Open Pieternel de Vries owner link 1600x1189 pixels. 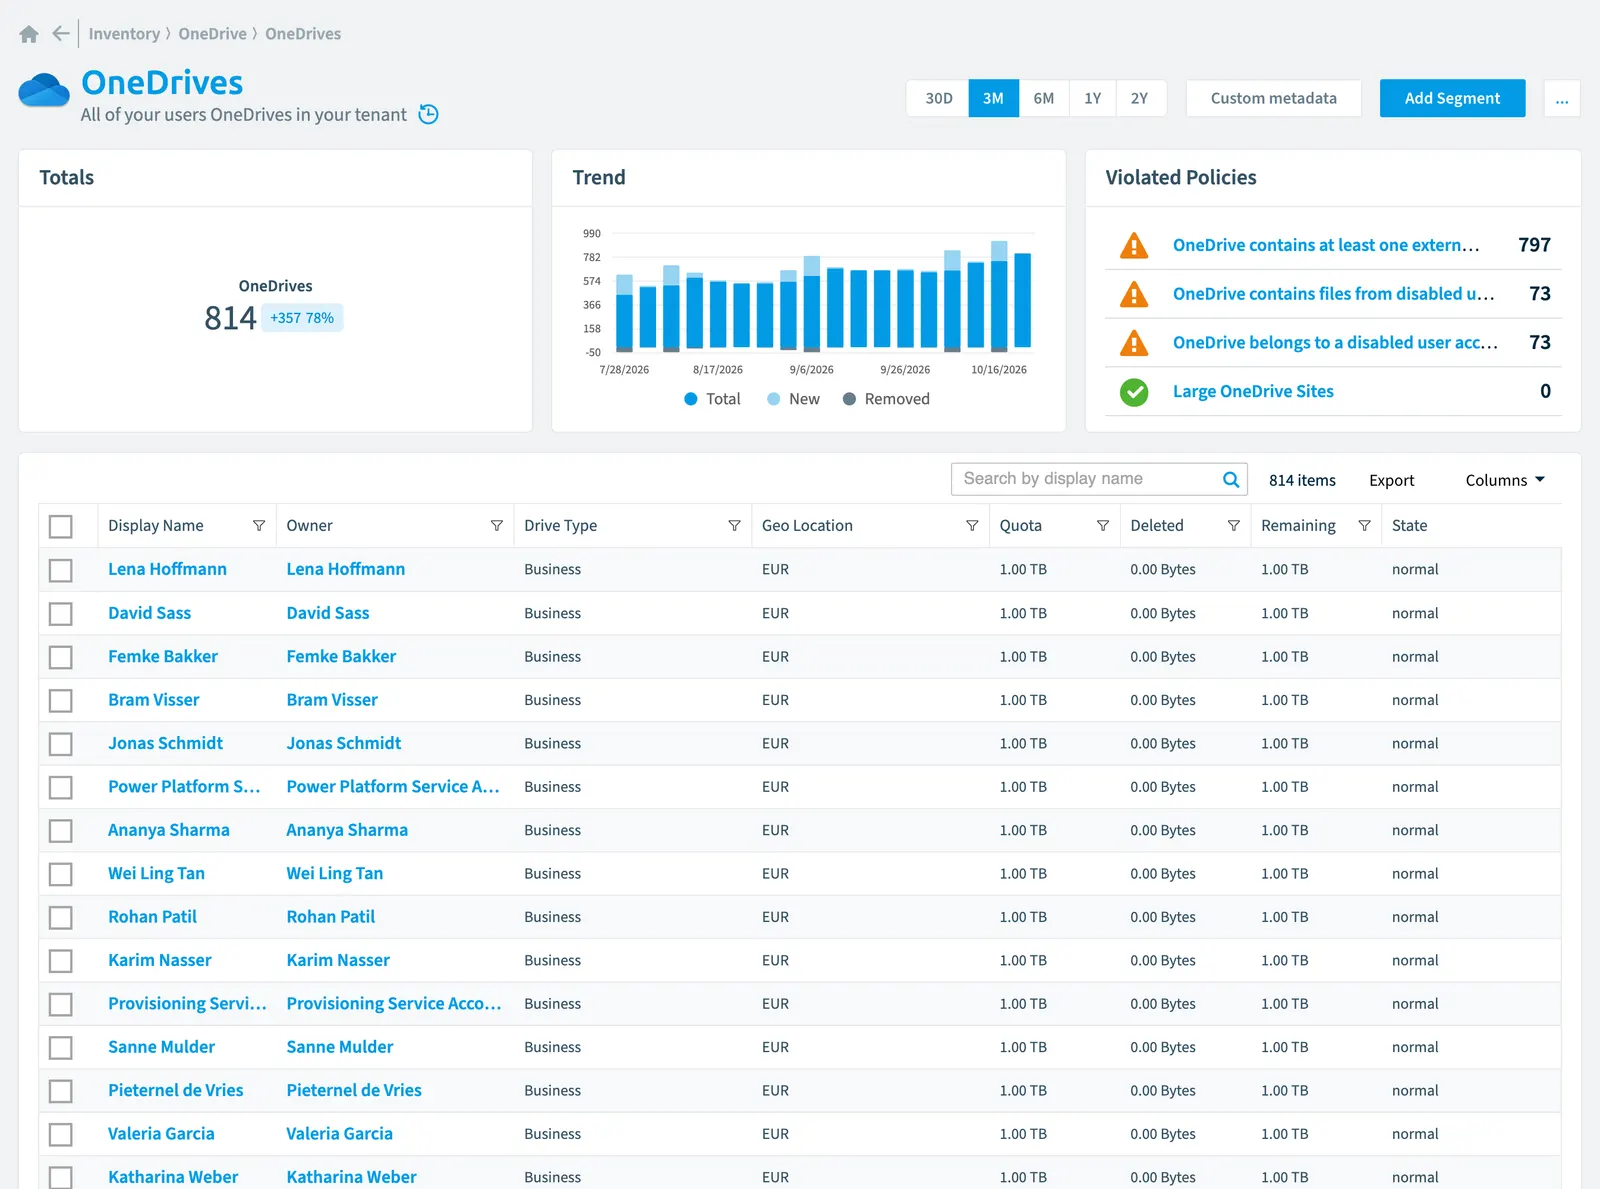coord(354,1091)
